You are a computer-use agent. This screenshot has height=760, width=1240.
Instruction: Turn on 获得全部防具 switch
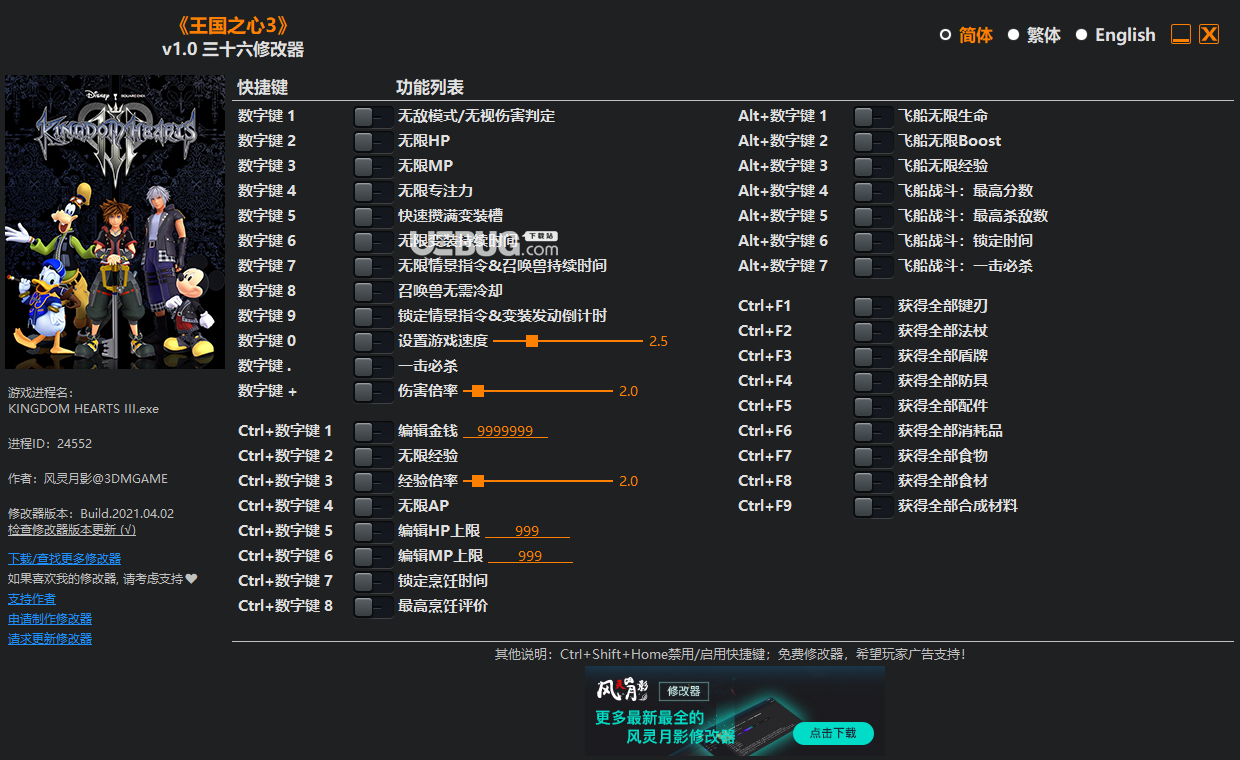874,381
